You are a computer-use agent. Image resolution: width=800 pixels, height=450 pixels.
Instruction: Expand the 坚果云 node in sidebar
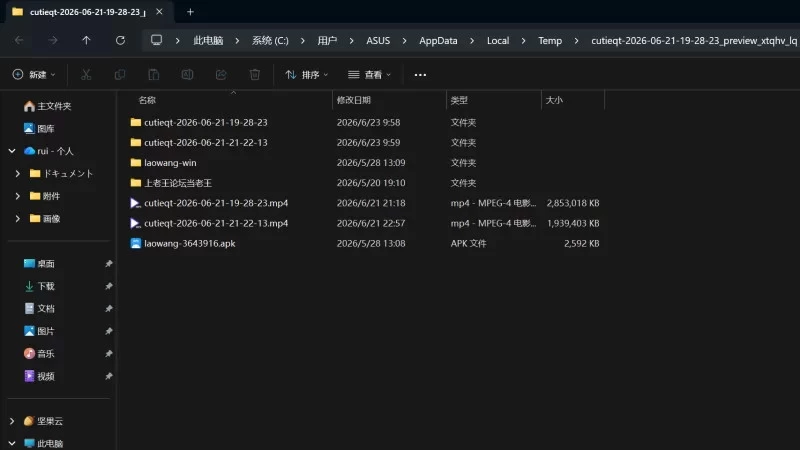pos(12,421)
